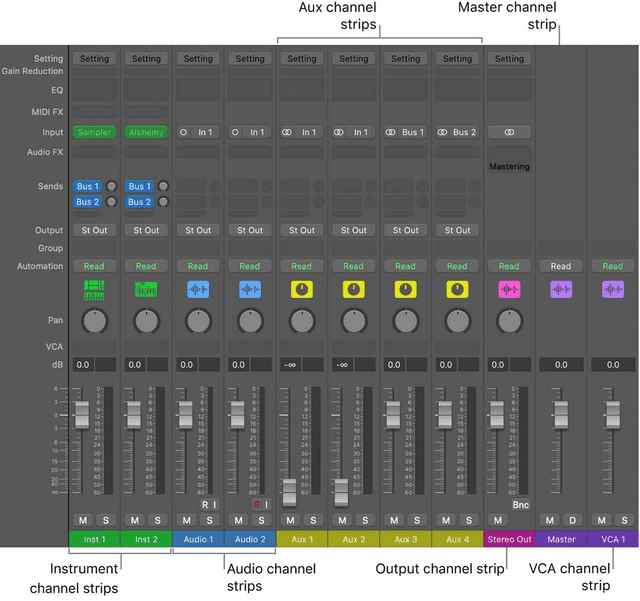The width and height of the screenshot is (640, 601).
Task: Click Aux 1 dB value field
Action: pyautogui.click(x=291, y=365)
